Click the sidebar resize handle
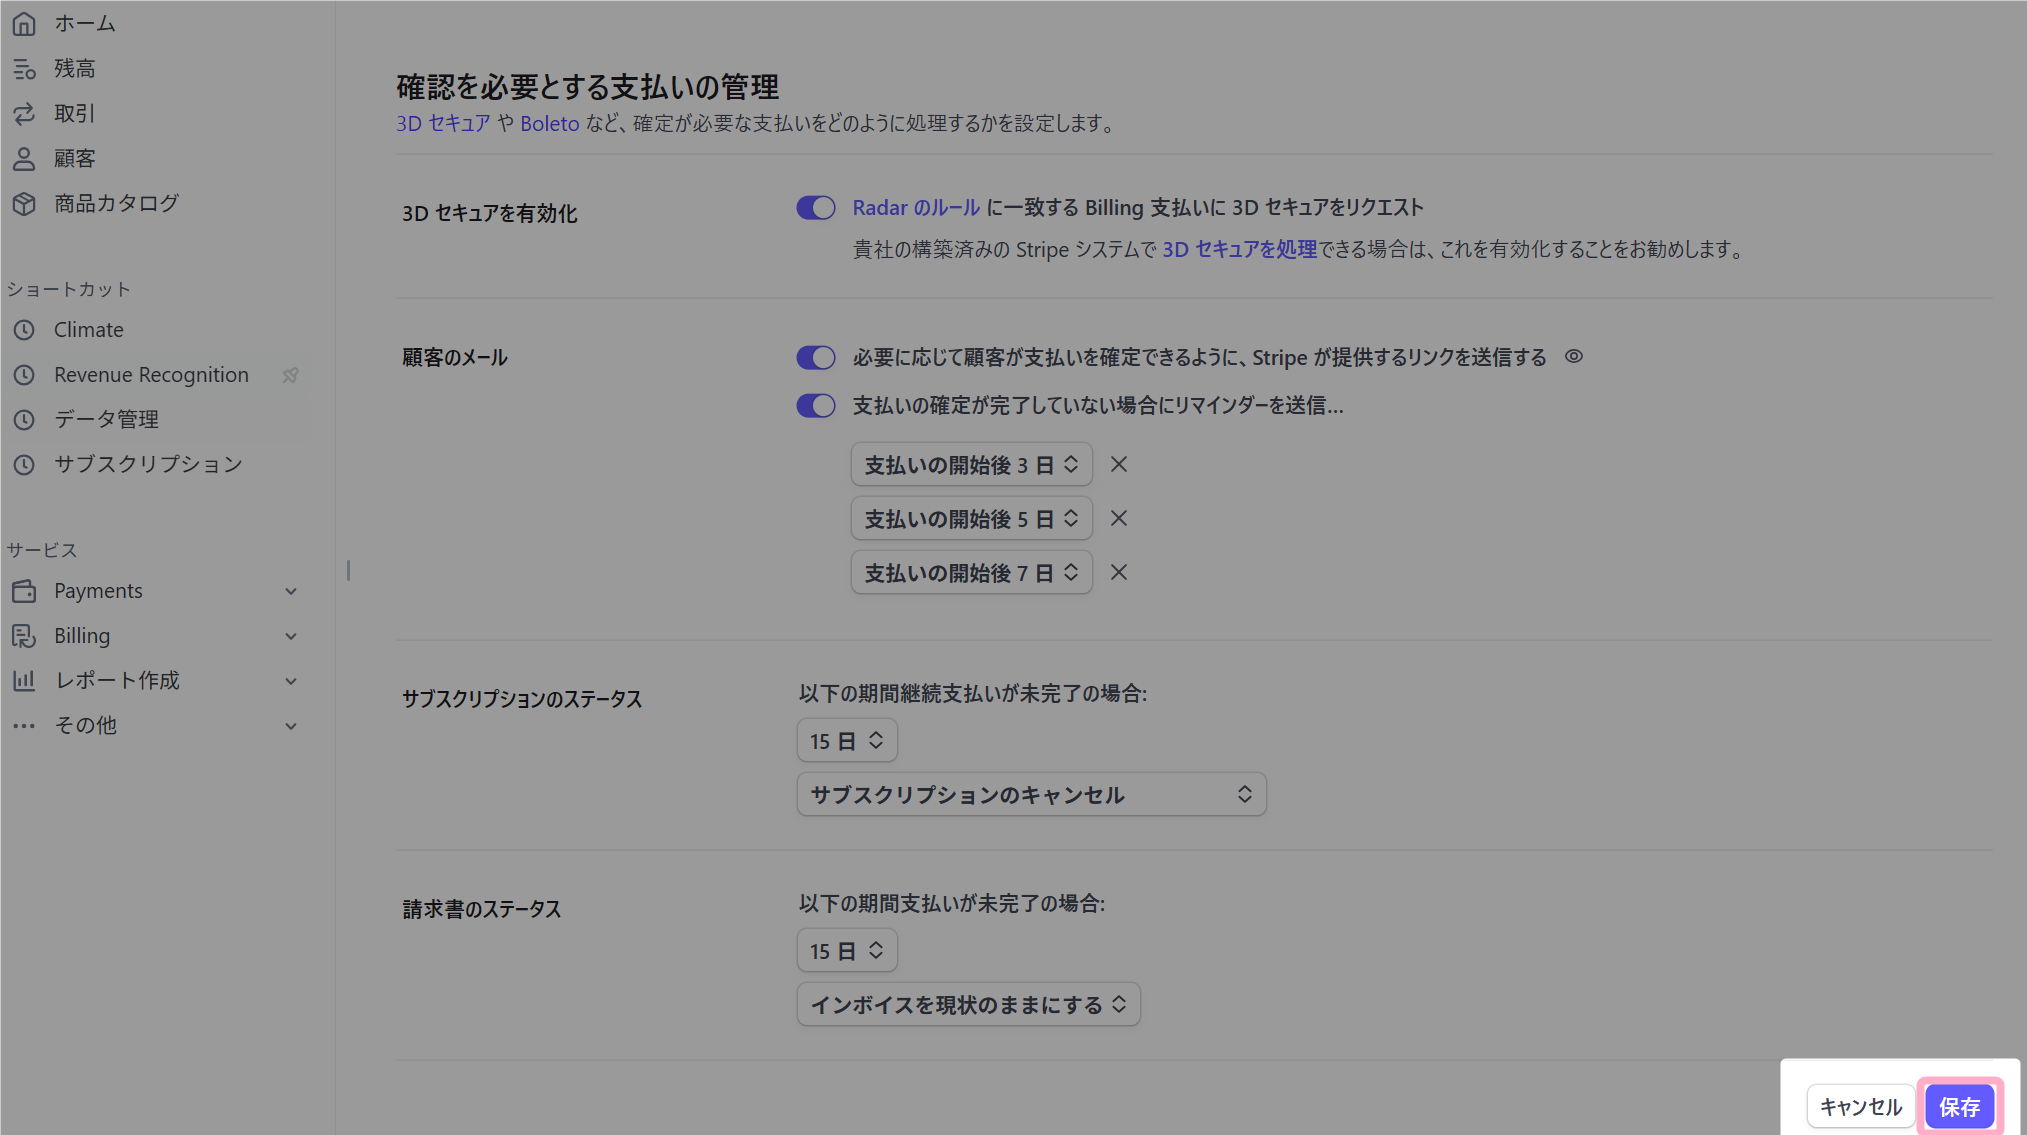The height and width of the screenshot is (1135, 2027). 348,570
